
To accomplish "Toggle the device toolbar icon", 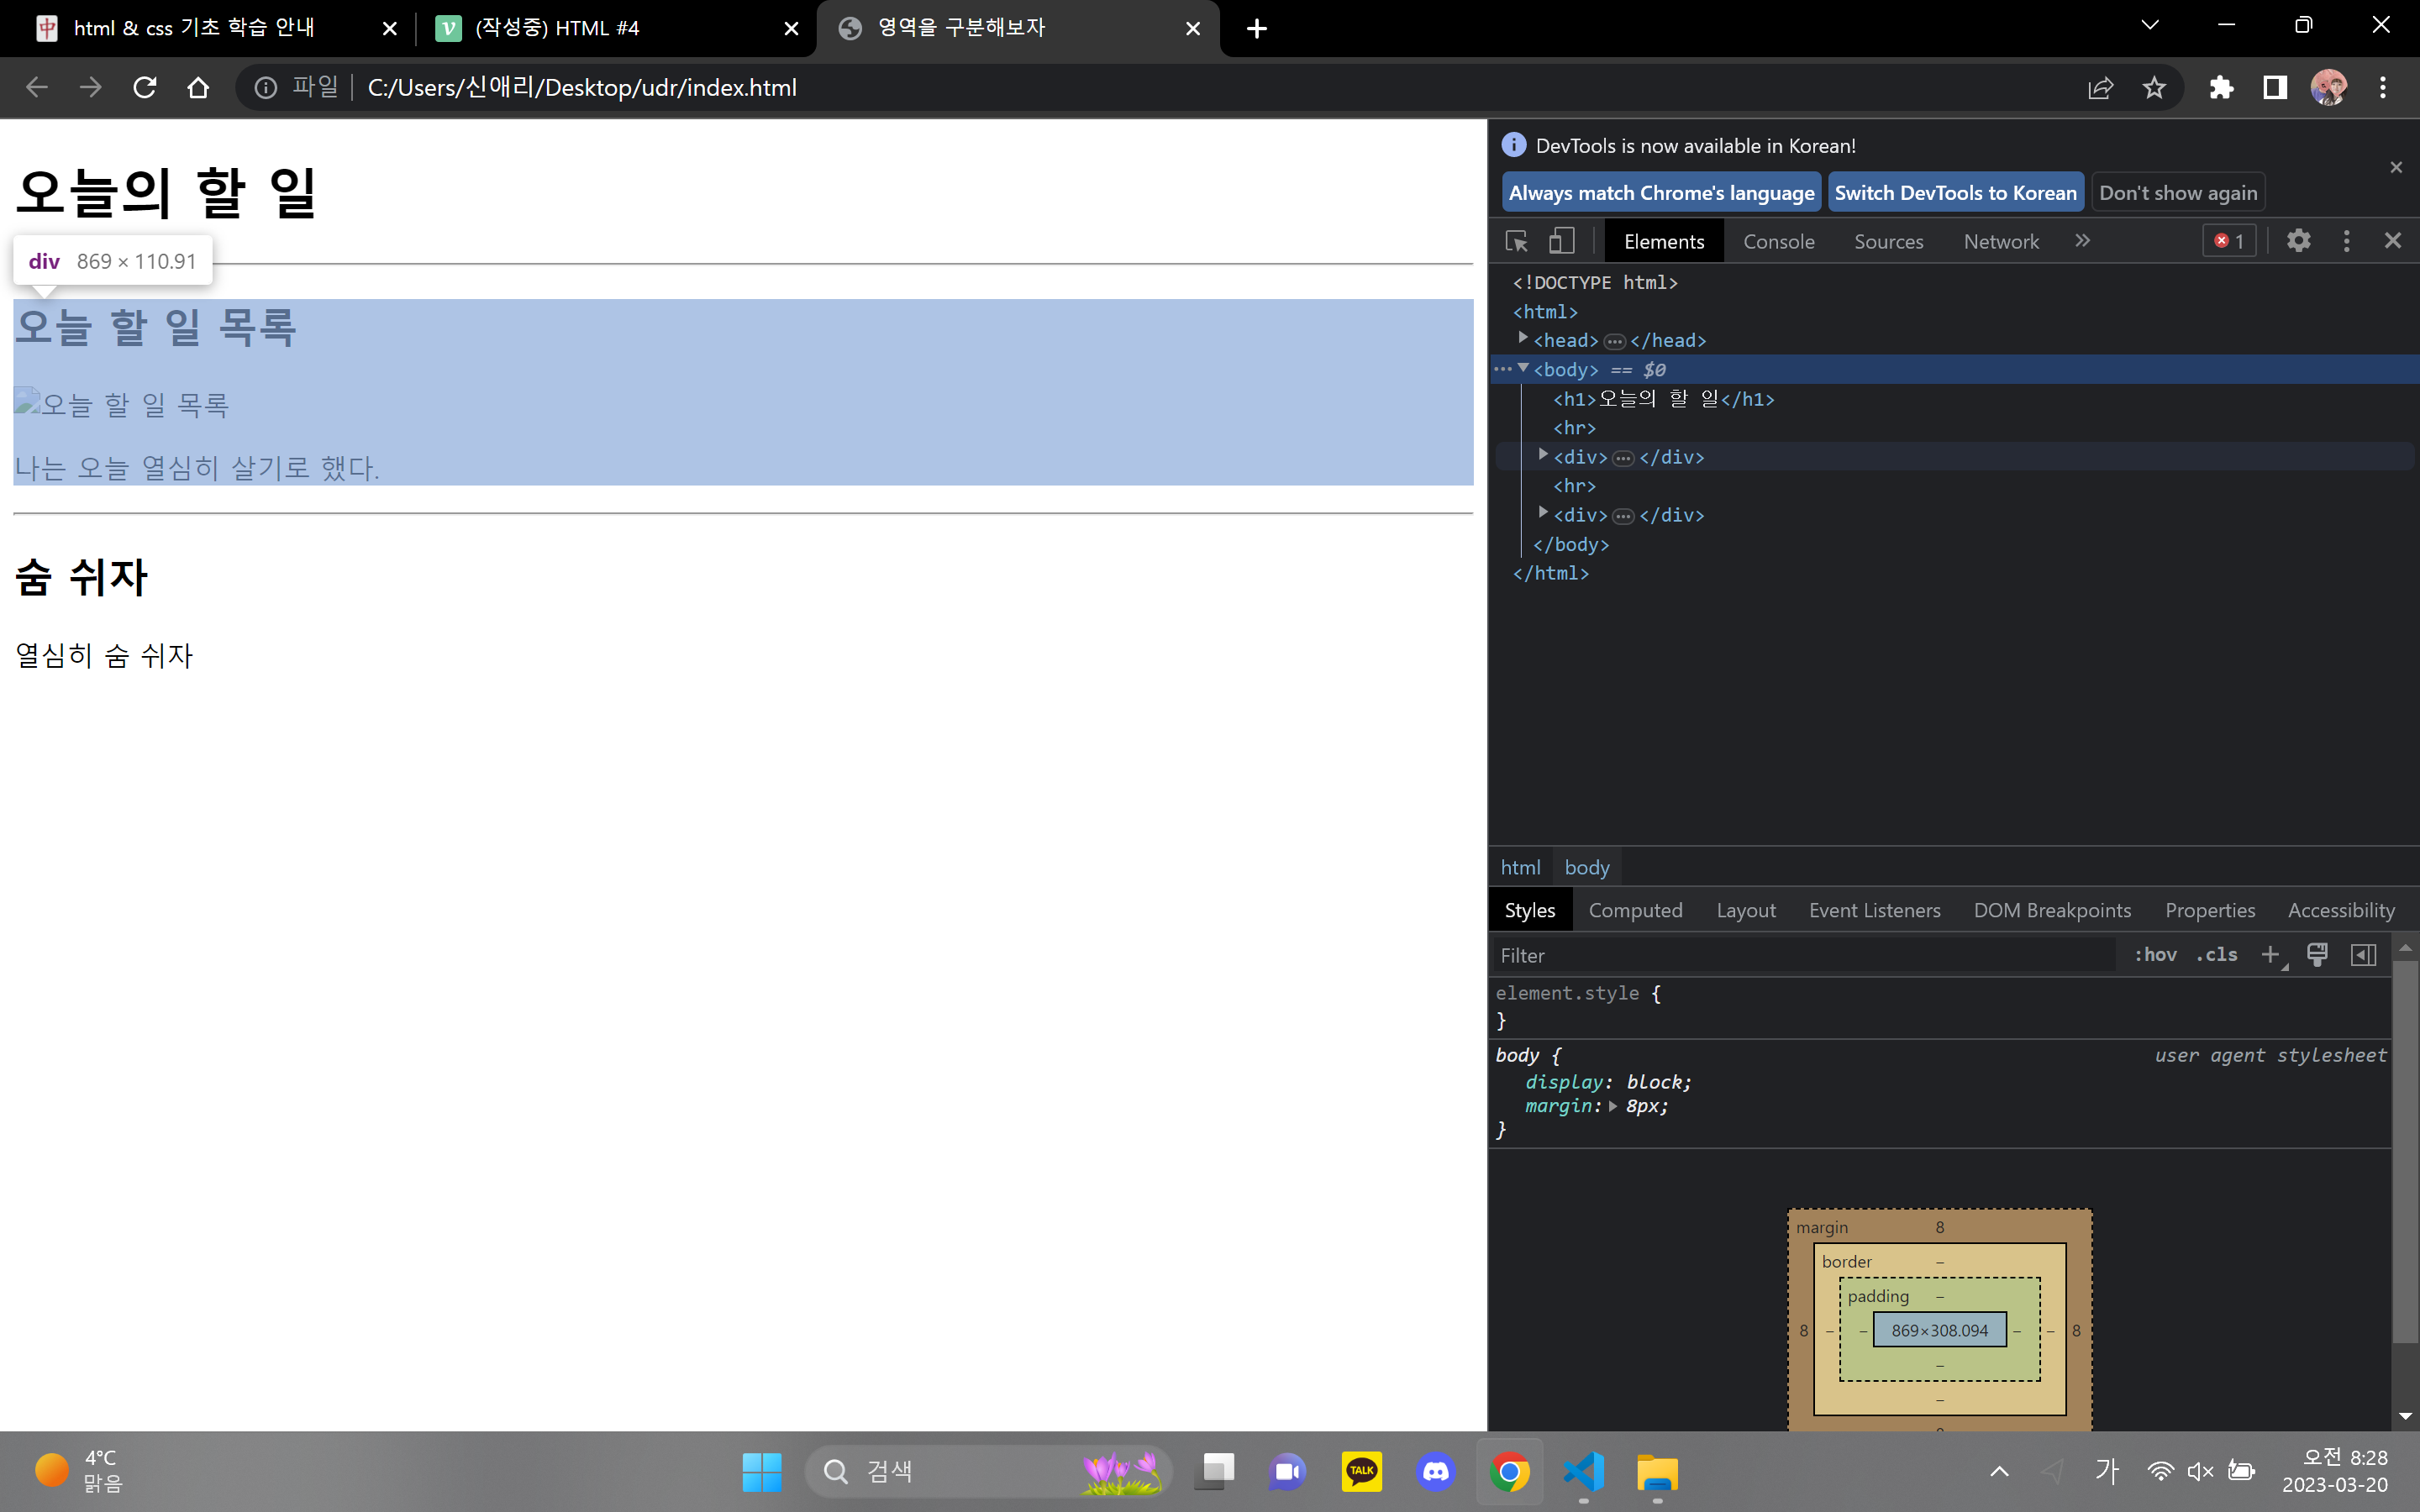I will (1561, 241).
